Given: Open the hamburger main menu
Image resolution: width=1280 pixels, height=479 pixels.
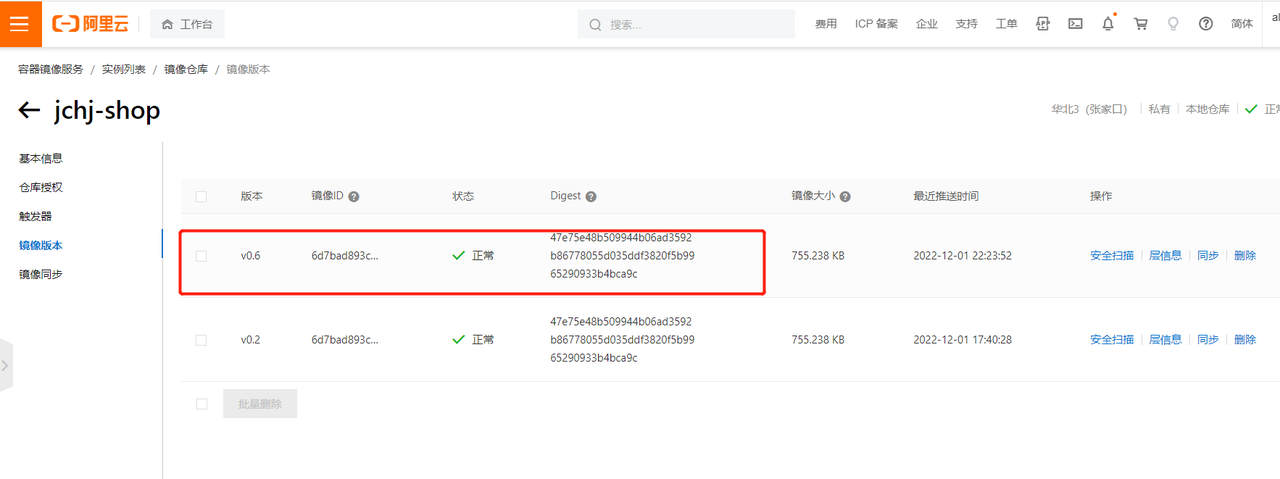Looking at the screenshot, I should point(20,24).
